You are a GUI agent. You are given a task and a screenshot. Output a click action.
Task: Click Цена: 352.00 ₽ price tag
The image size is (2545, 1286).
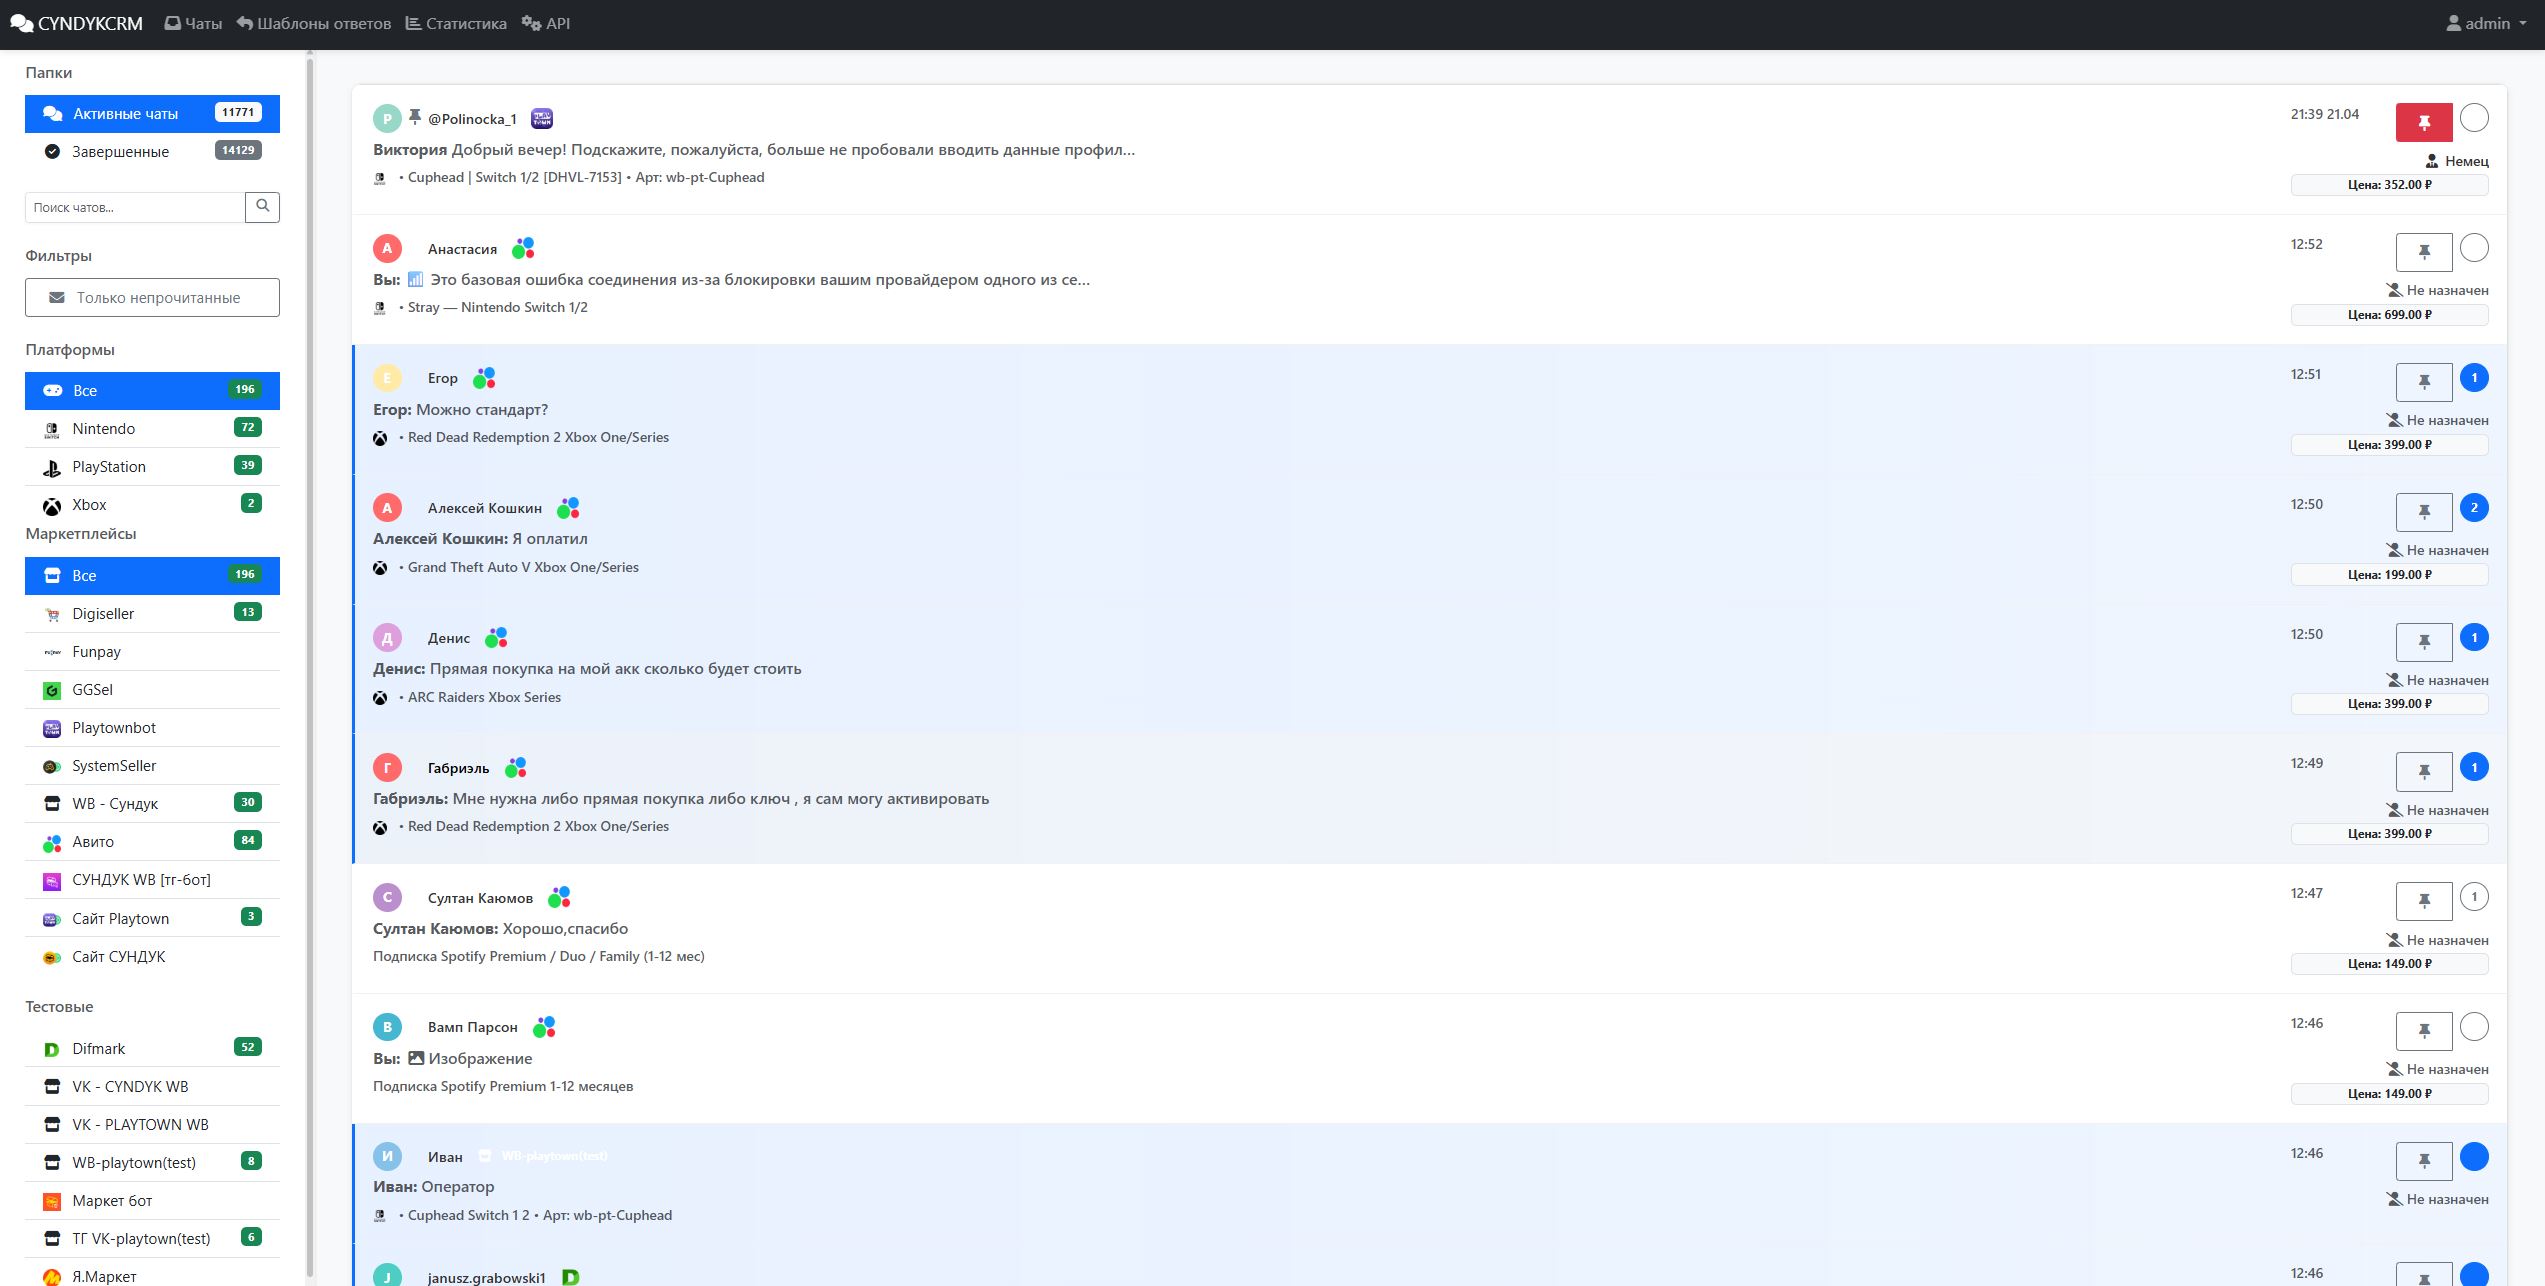tap(2390, 185)
